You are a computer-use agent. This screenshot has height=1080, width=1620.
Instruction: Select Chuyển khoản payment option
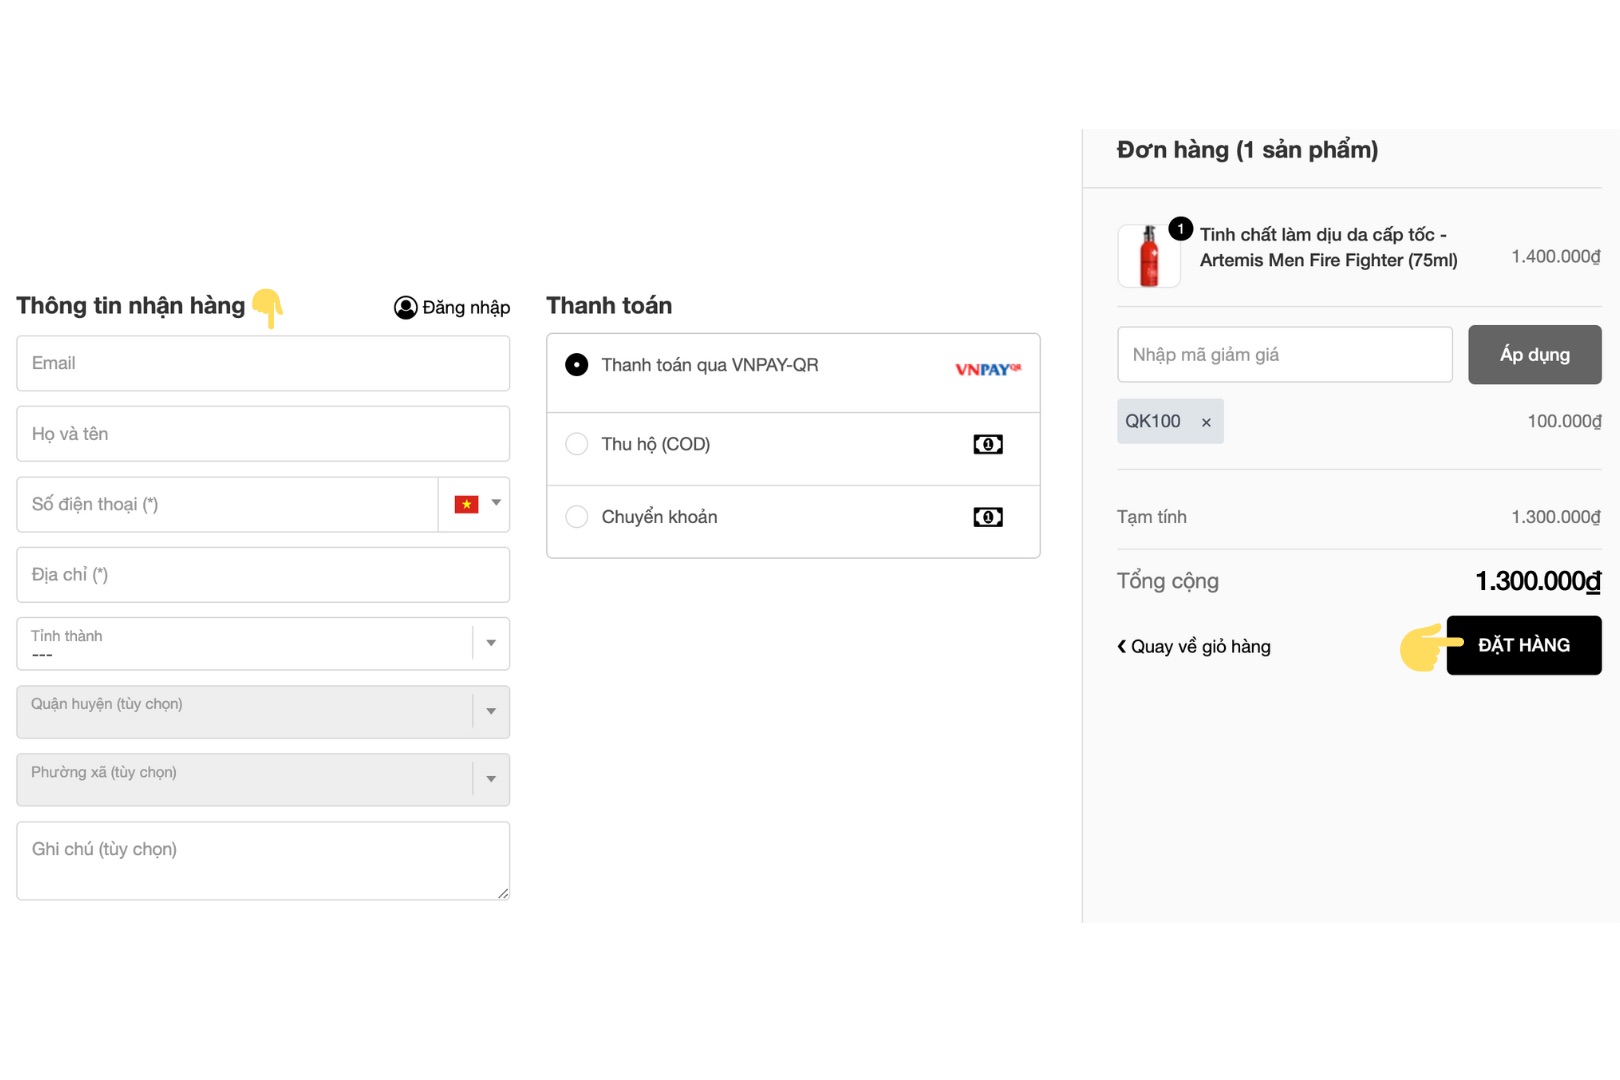tap(577, 517)
